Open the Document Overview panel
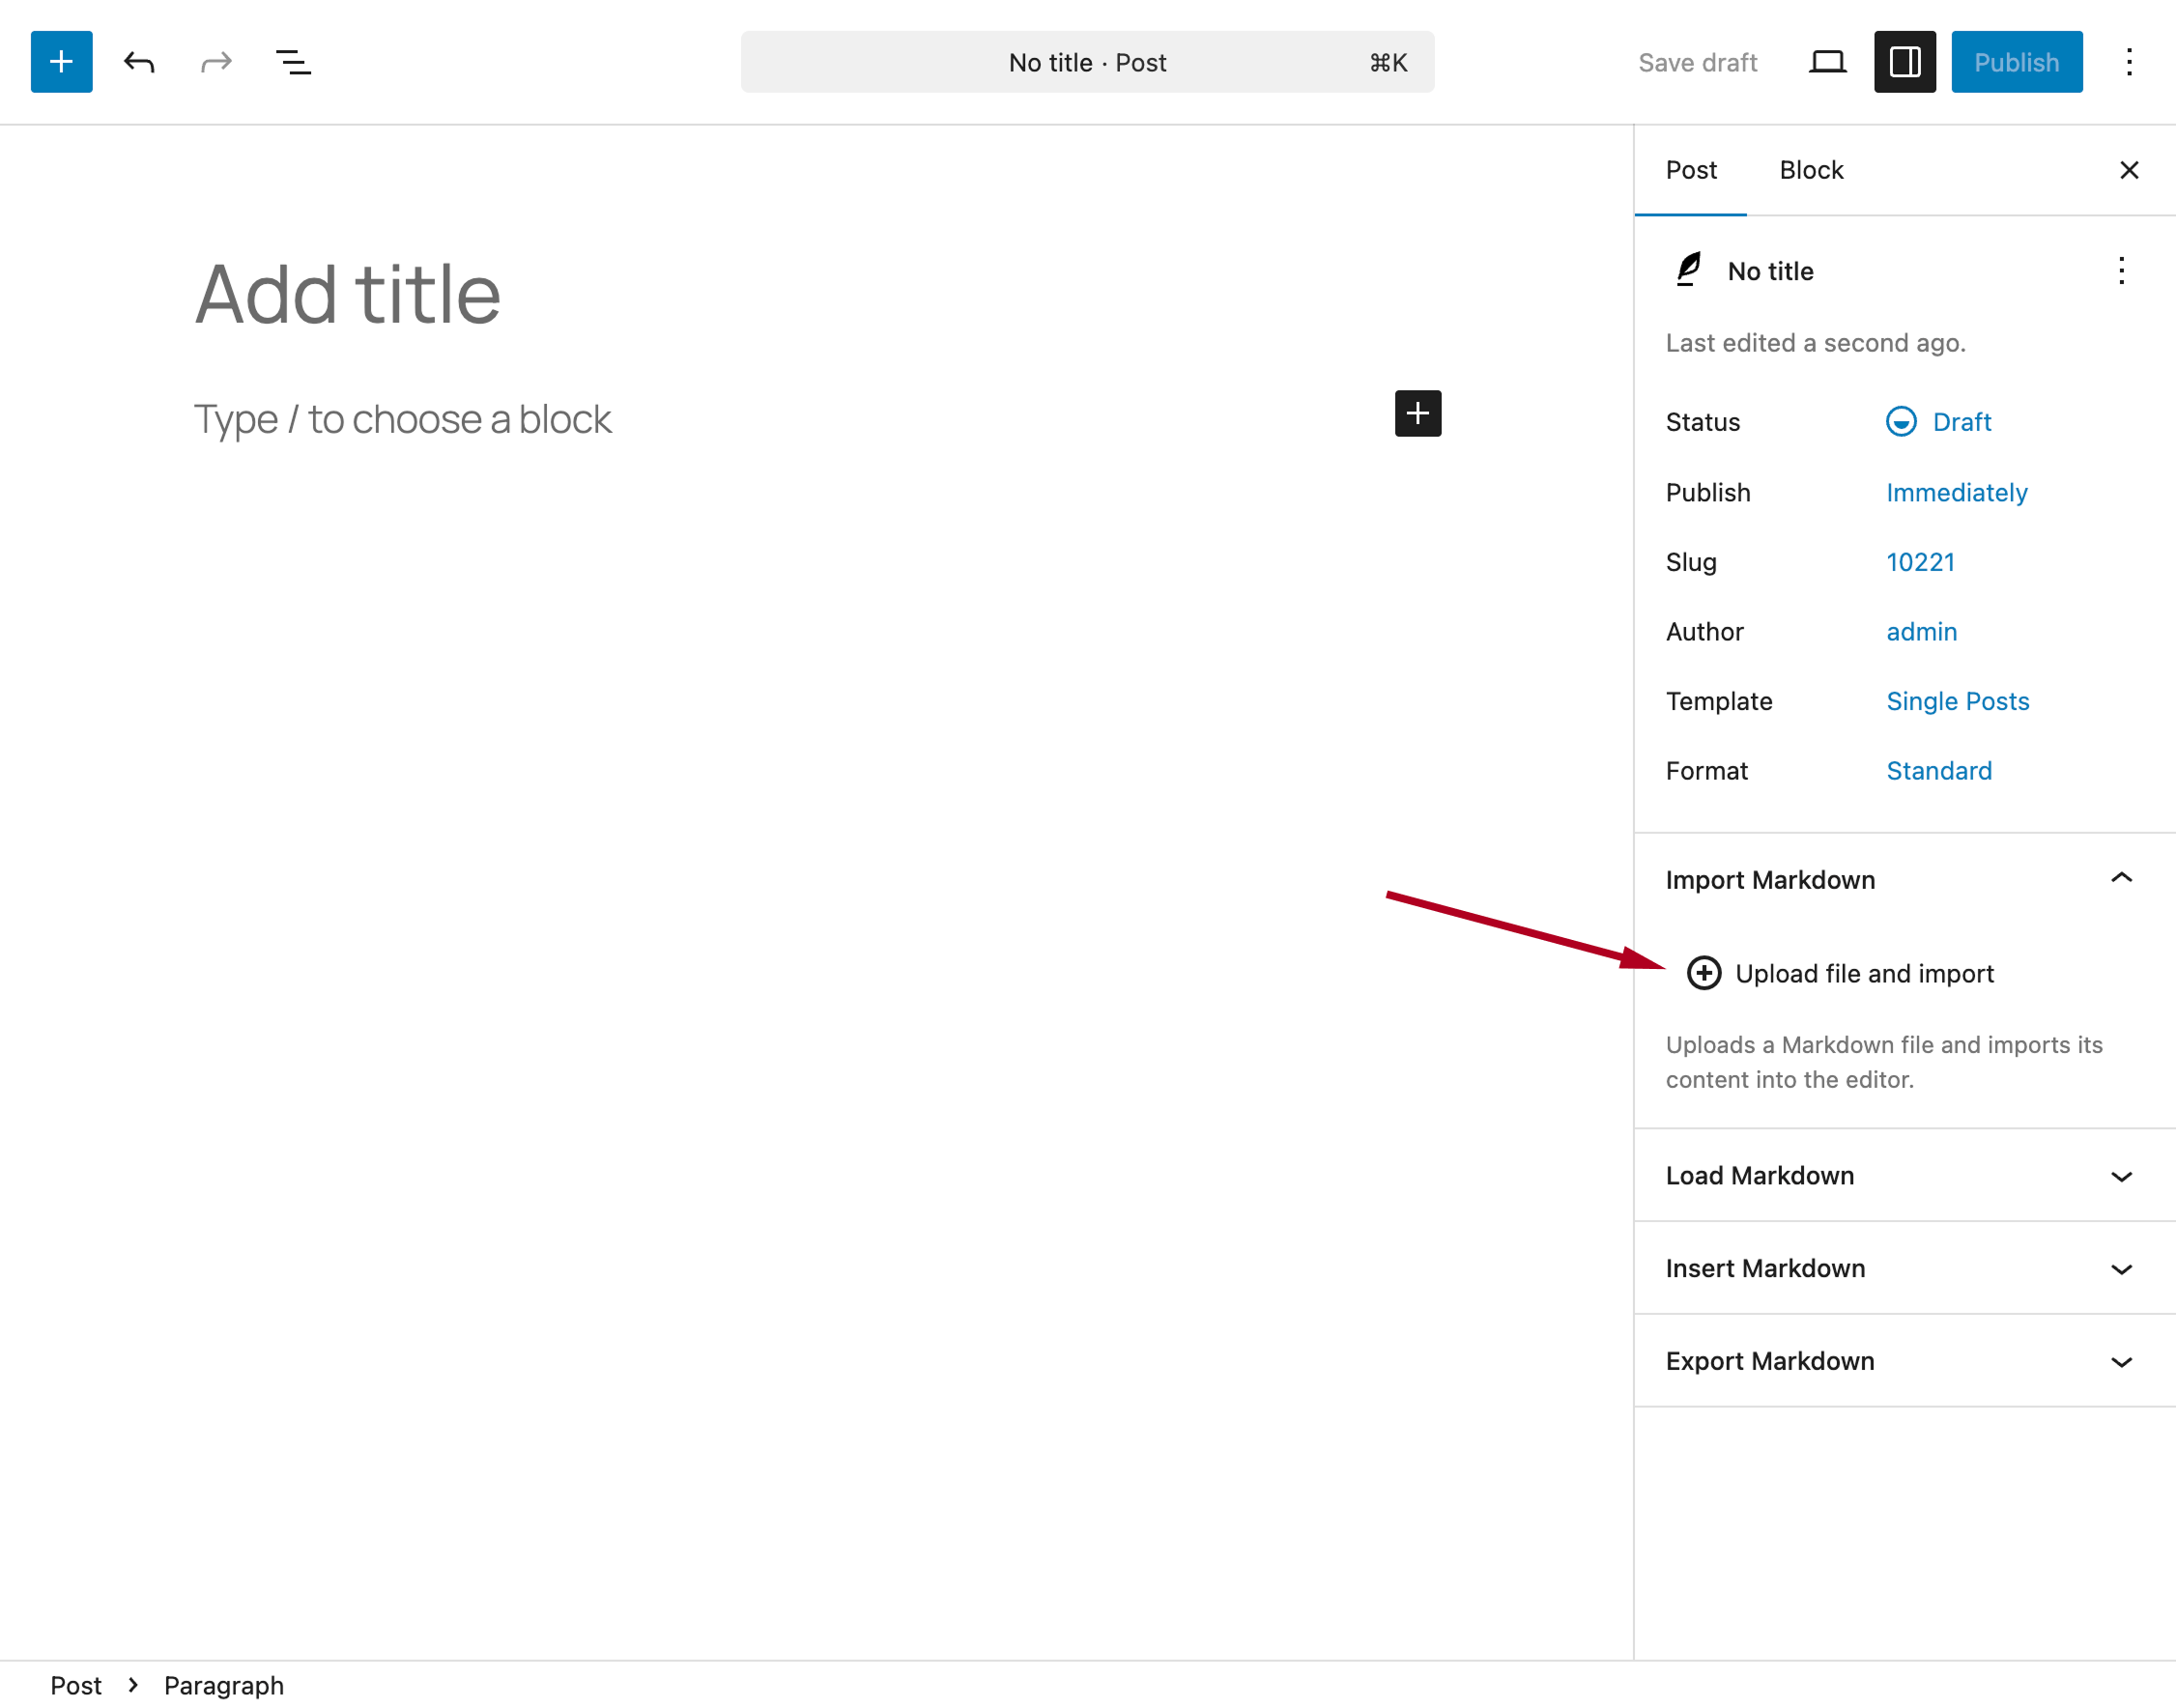 point(292,61)
